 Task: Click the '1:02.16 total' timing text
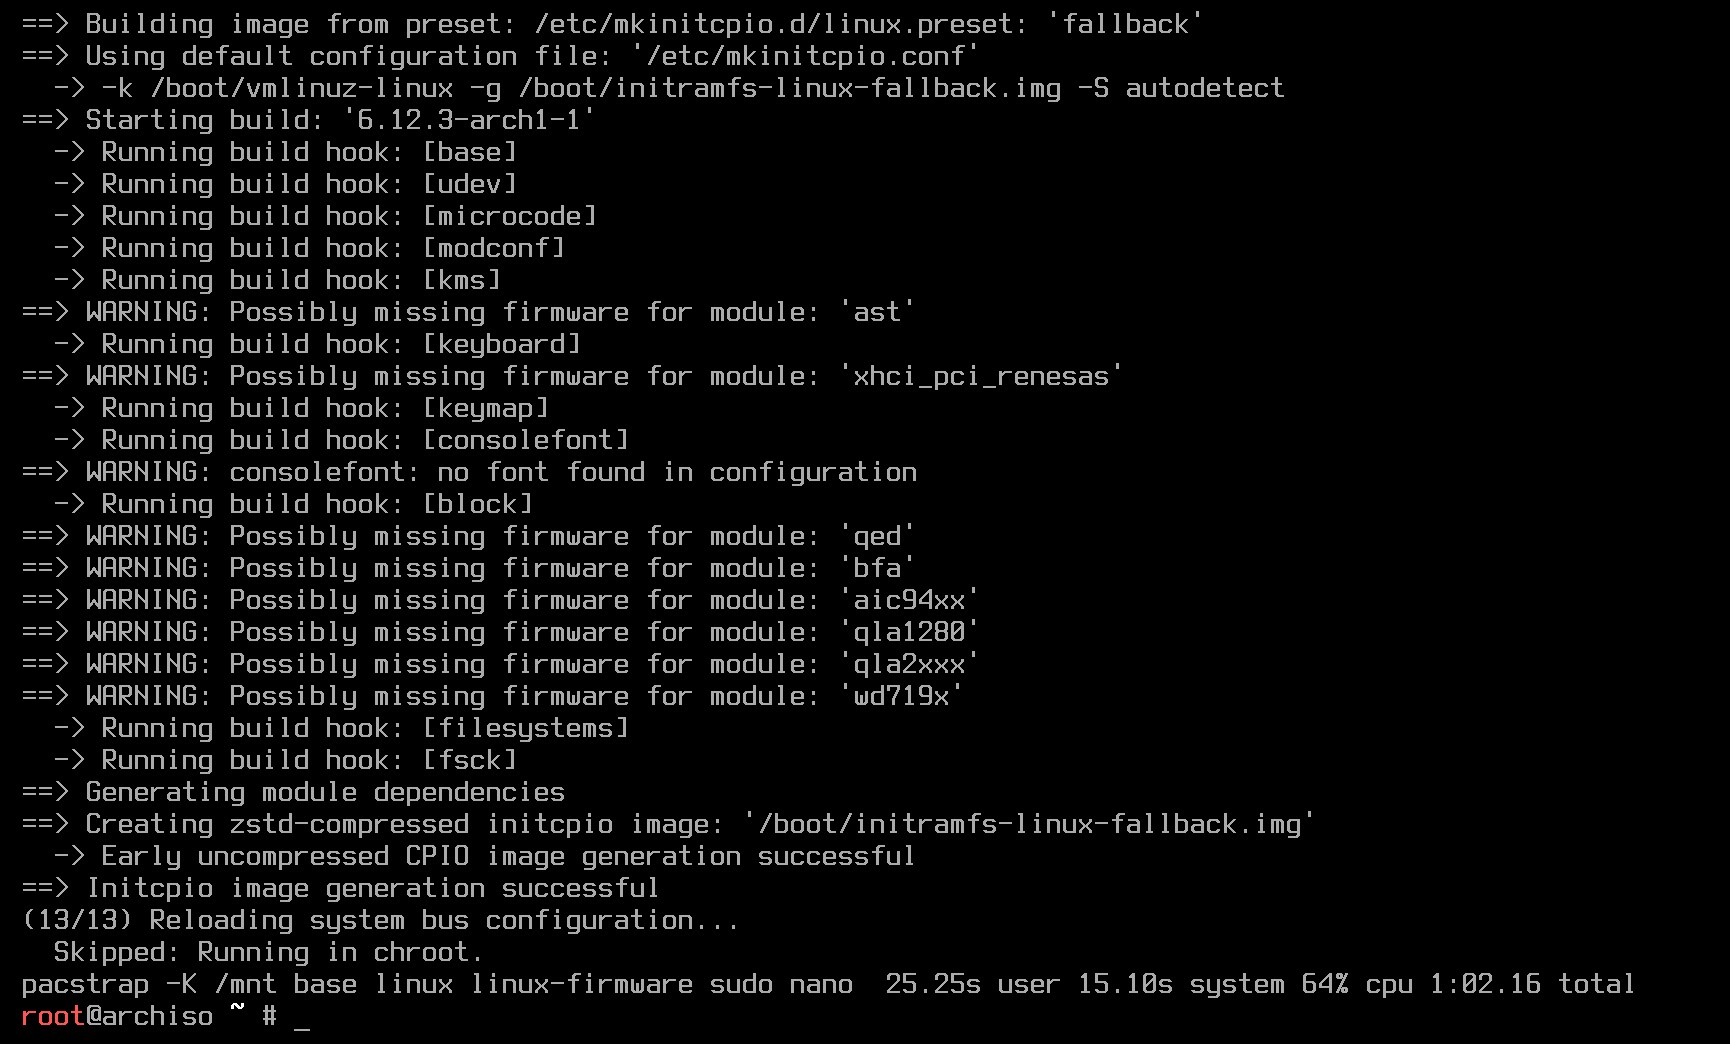(1532, 984)
